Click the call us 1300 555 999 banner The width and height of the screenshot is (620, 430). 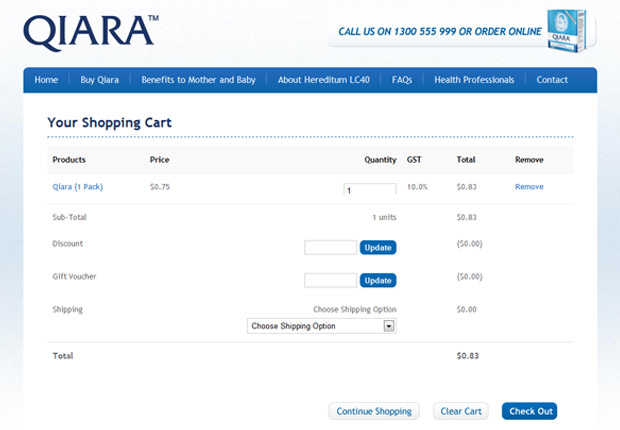click(440, 32)
